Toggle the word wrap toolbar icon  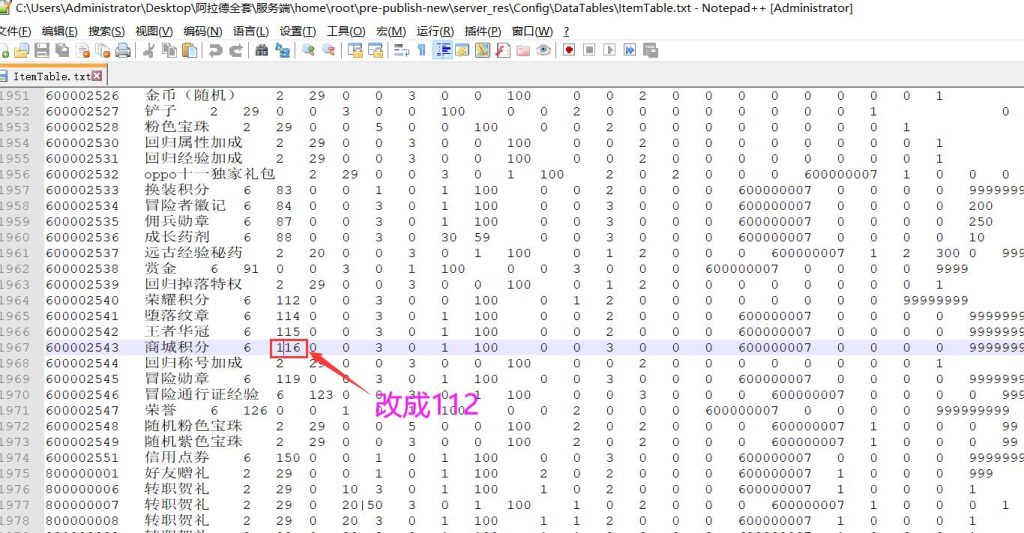pos(402,50)
